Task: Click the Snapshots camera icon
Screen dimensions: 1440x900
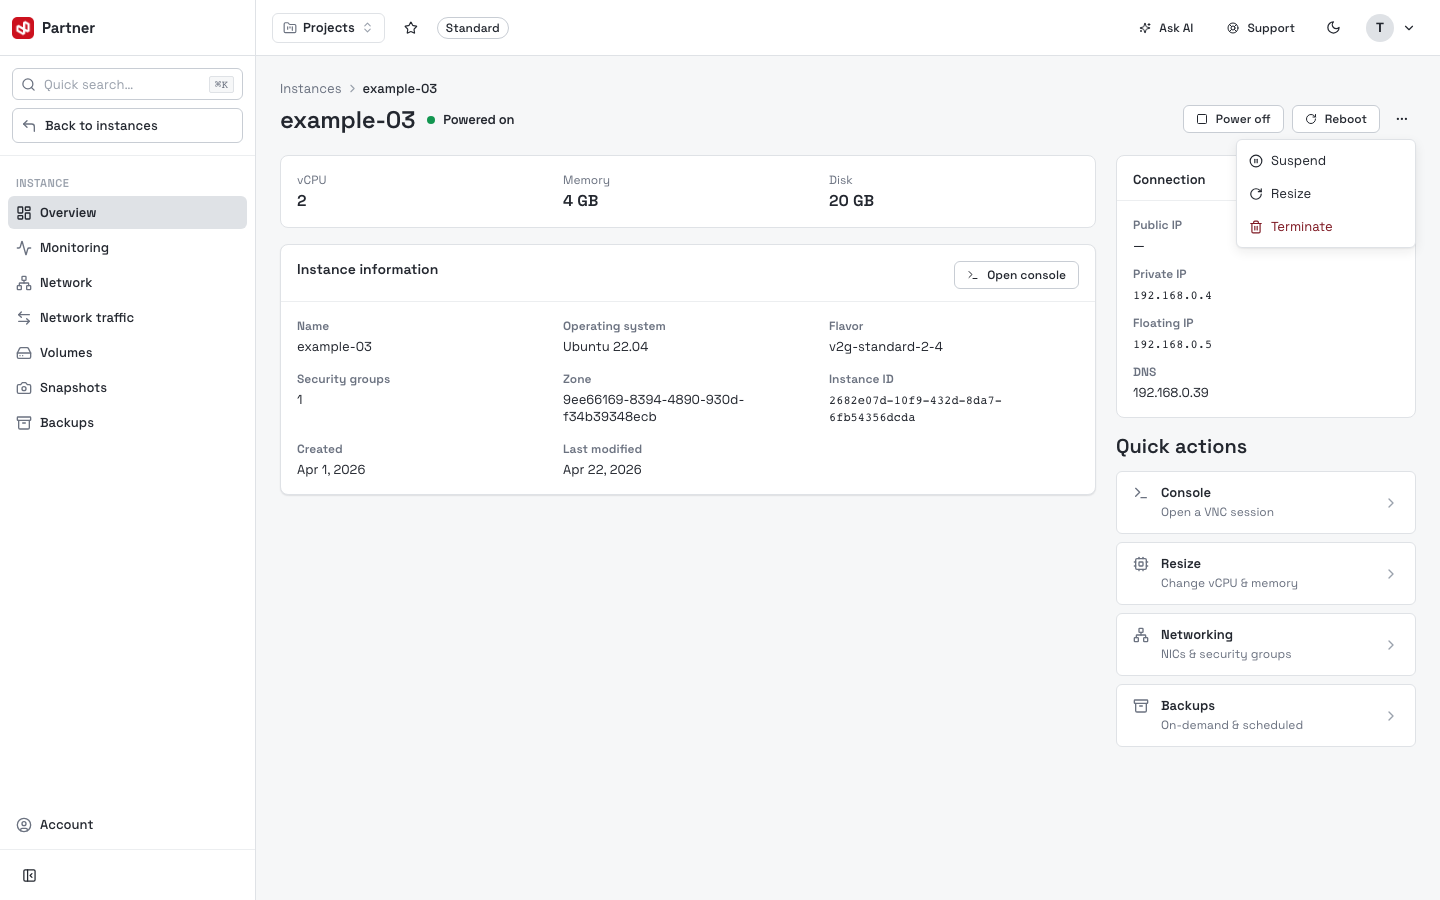Action: (x=24, y=388)
